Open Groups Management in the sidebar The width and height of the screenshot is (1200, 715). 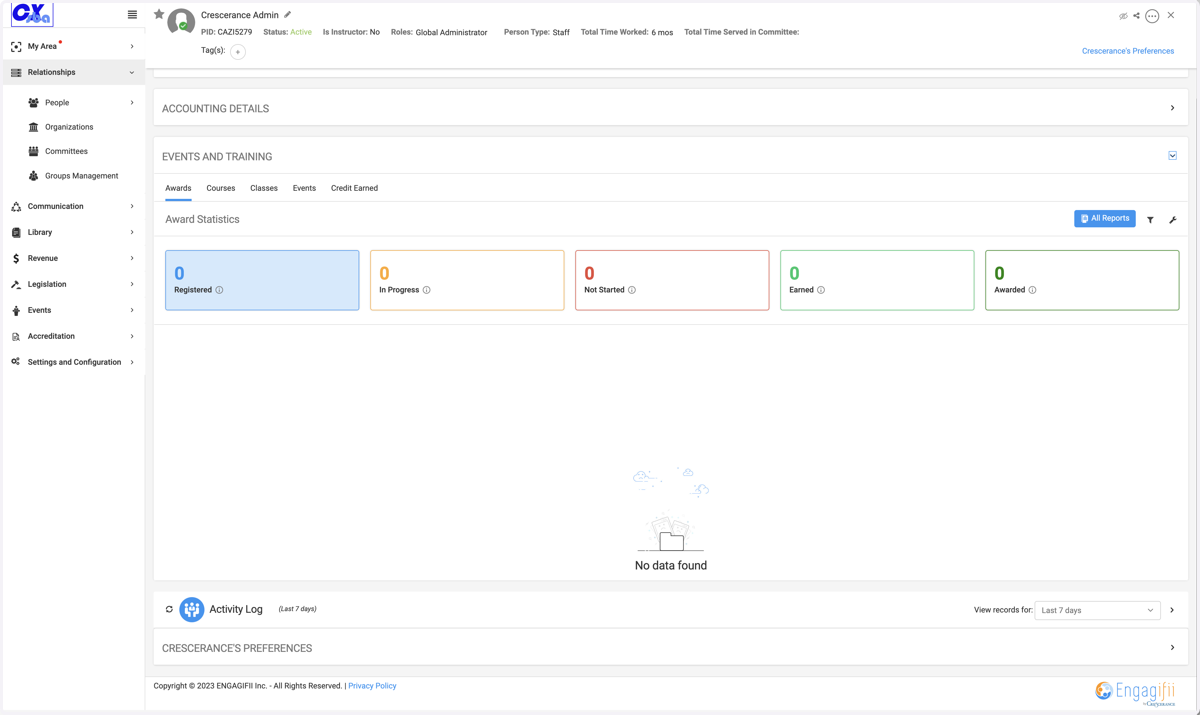point(82,176)
